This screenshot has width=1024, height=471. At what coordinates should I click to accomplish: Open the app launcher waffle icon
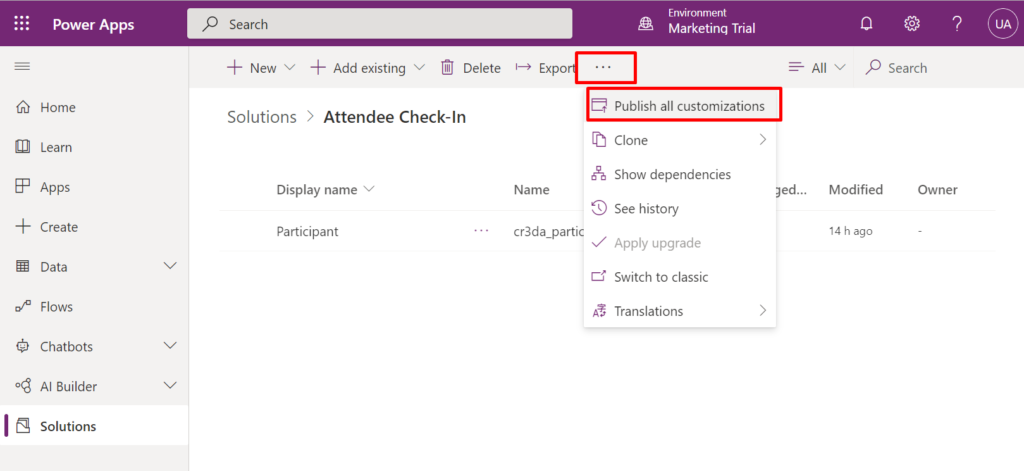22,24
